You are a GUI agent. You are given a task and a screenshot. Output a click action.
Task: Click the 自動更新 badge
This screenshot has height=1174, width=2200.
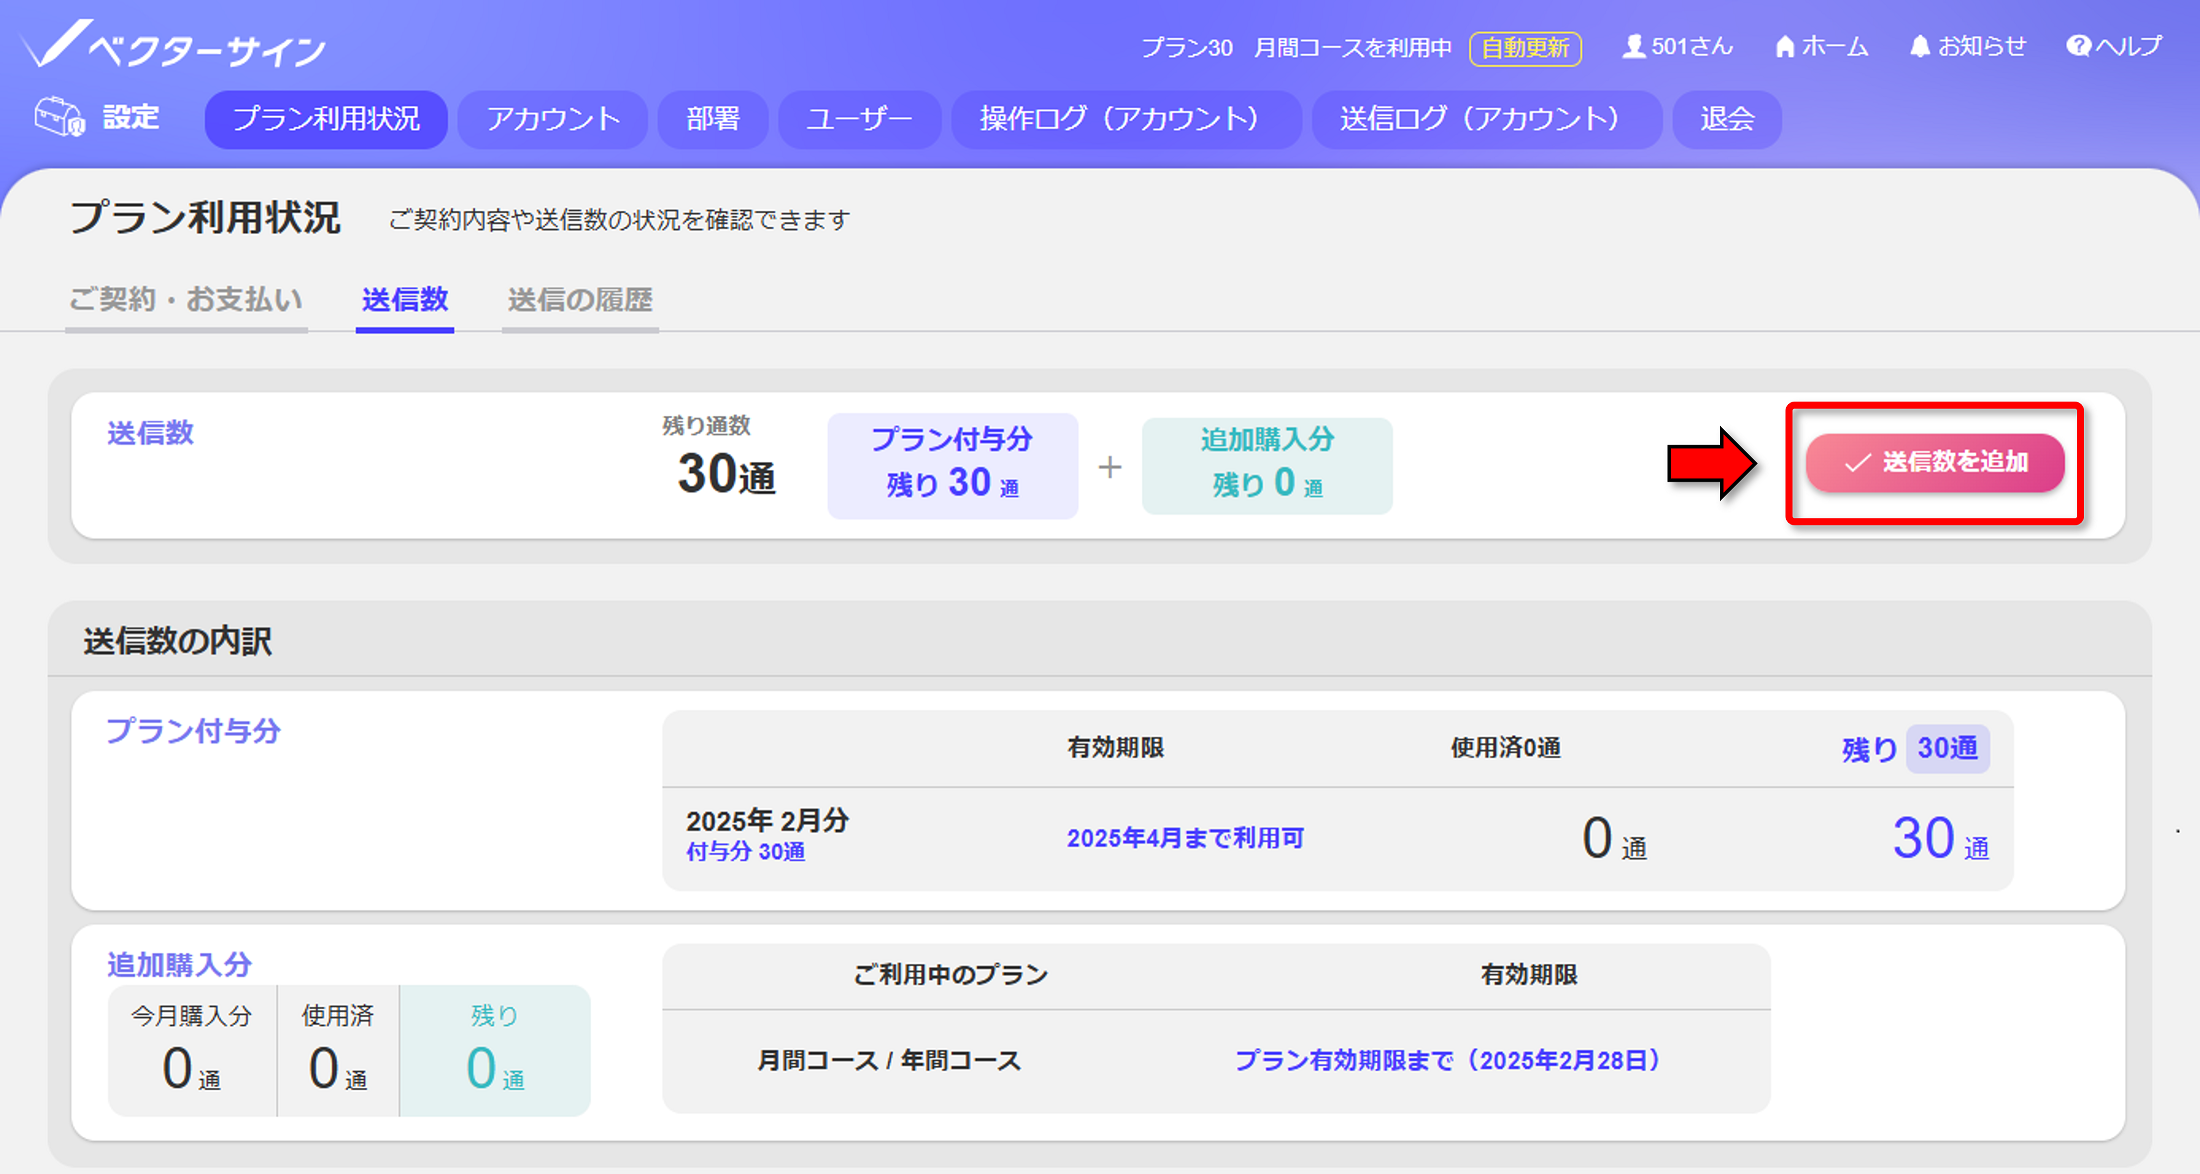click(x=1525, y=48)
